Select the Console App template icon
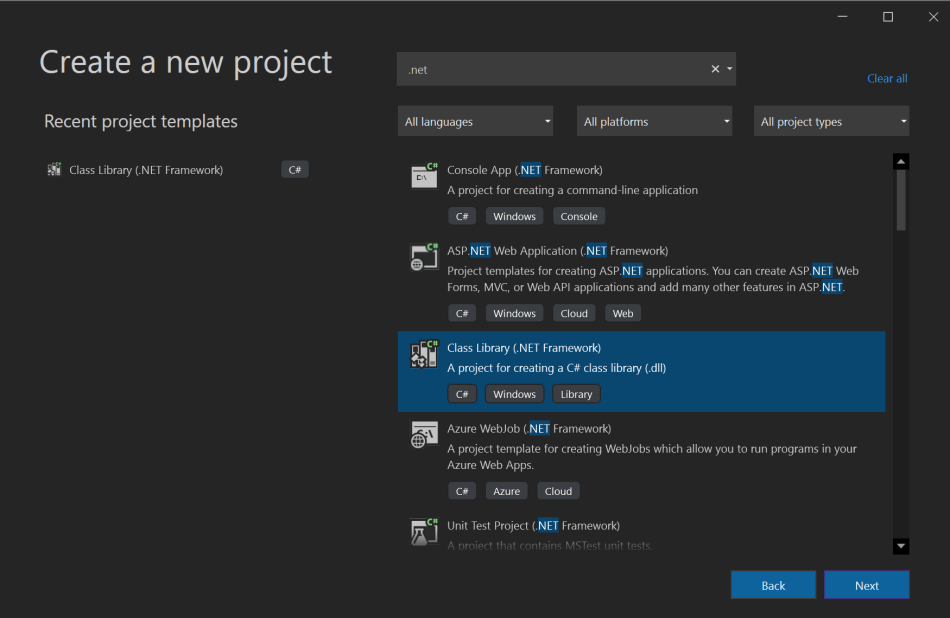The height and width of the screenshot is (618, 950). pos(423,174)
